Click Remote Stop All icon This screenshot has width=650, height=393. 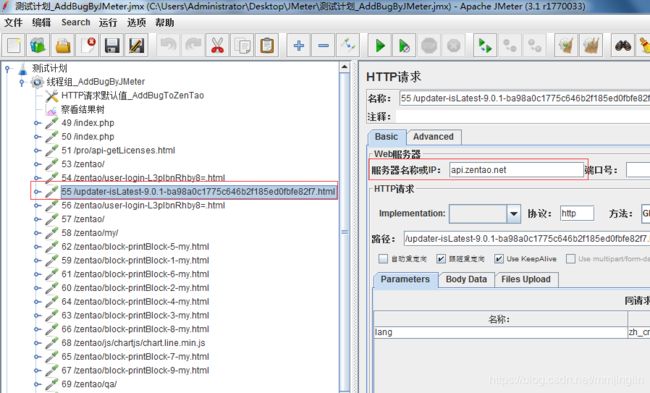click(x=510, y=45)
